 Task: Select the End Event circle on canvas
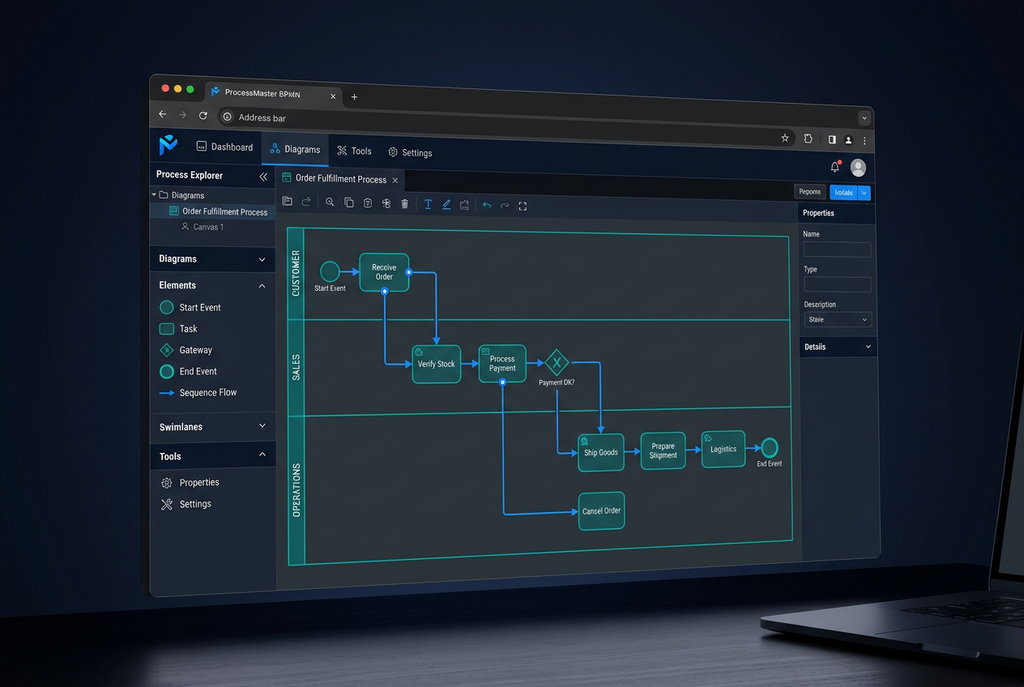769,447
